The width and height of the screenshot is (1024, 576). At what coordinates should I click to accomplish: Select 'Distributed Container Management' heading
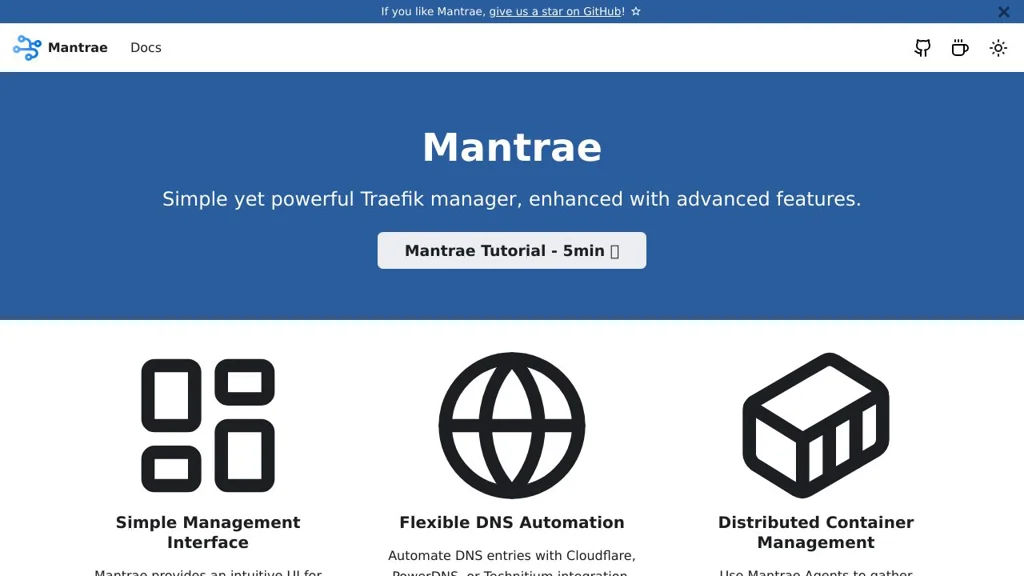(816, 532)
